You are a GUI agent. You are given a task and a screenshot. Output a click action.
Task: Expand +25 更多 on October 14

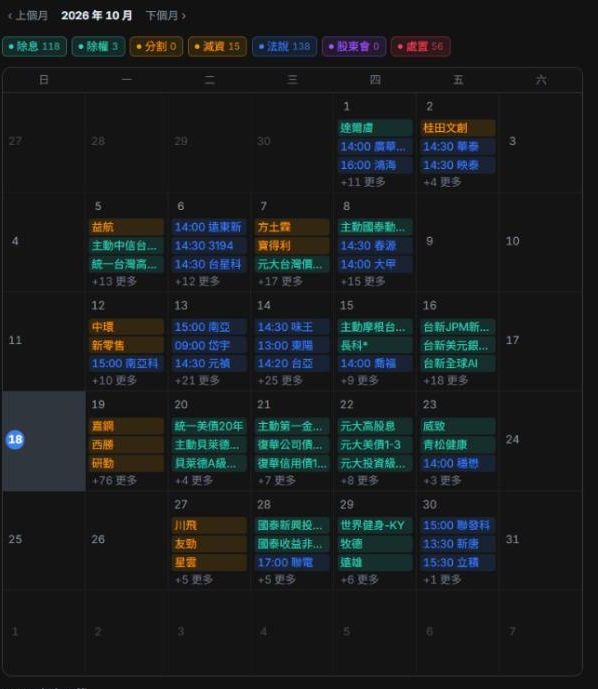[280, 381]
